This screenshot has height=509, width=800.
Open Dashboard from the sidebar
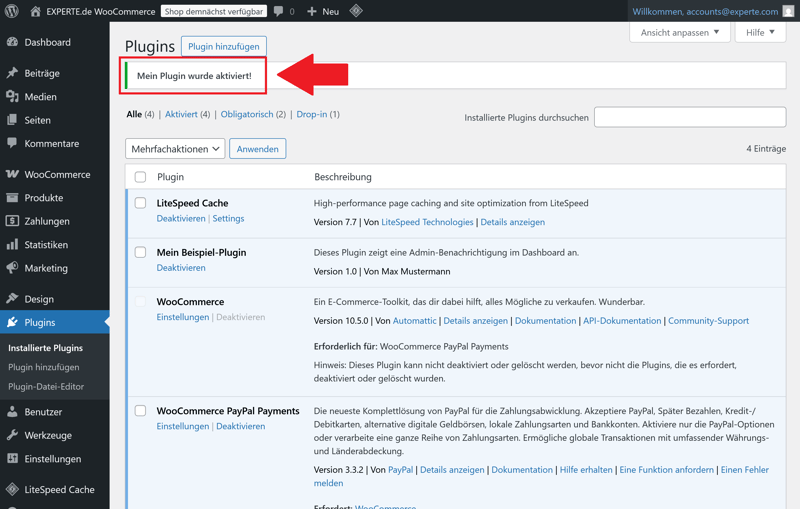[x=47, y=42]
